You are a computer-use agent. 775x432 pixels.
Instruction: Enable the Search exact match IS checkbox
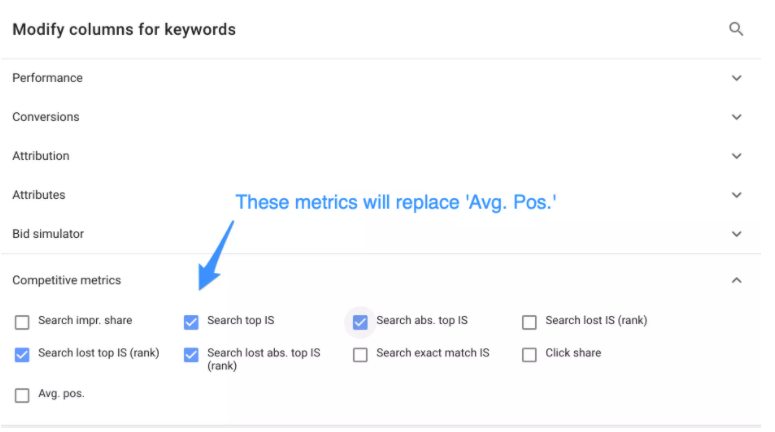click(x=360, y=354)
